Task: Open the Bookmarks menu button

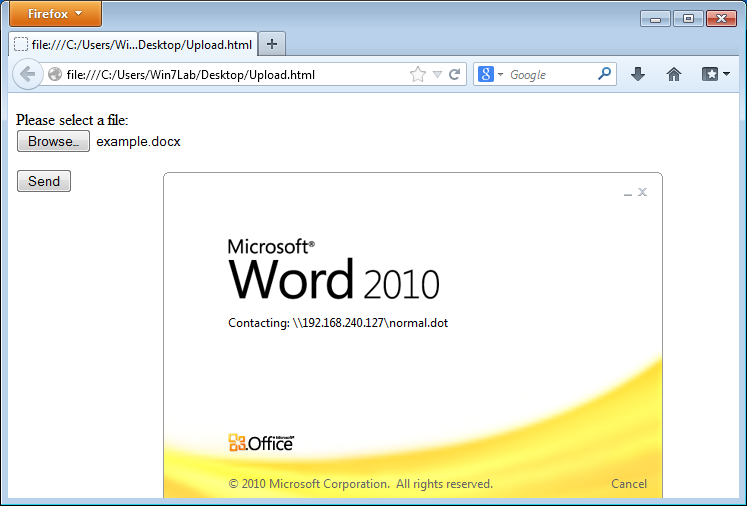Action: 716,74
